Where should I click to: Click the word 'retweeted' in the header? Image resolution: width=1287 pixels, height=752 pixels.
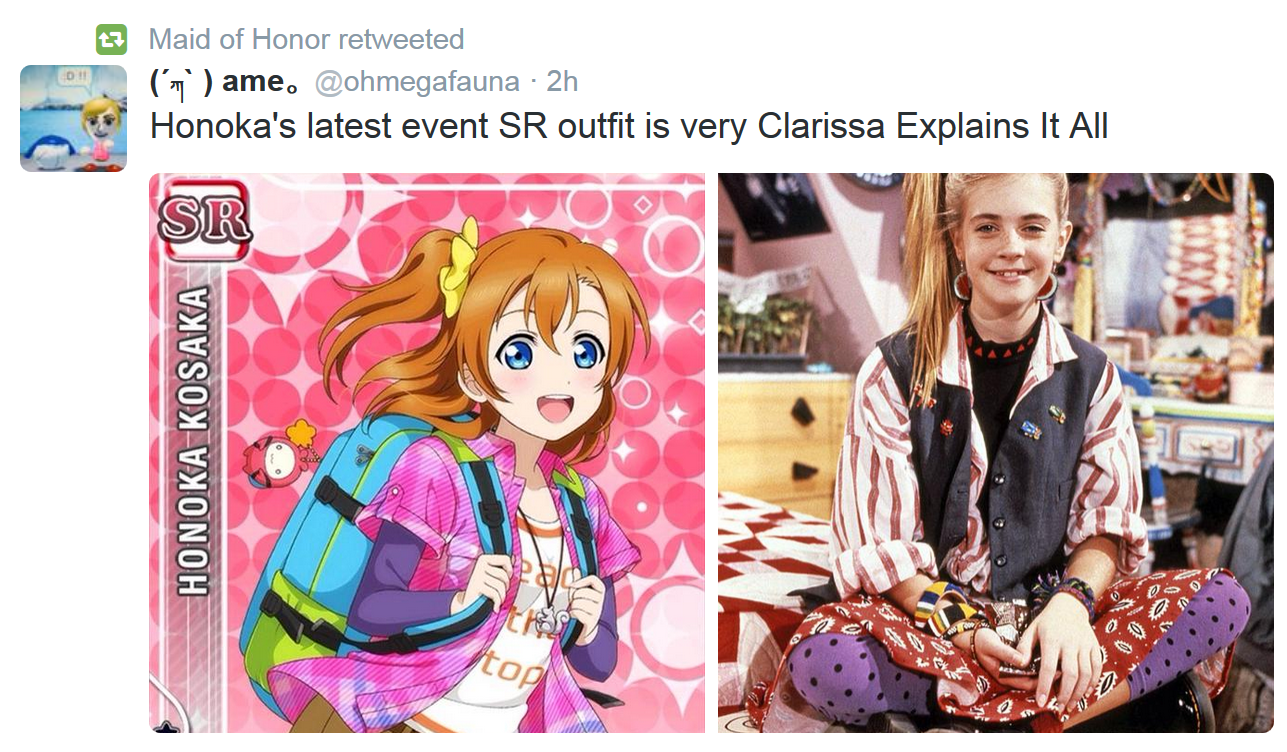(401, 39)
